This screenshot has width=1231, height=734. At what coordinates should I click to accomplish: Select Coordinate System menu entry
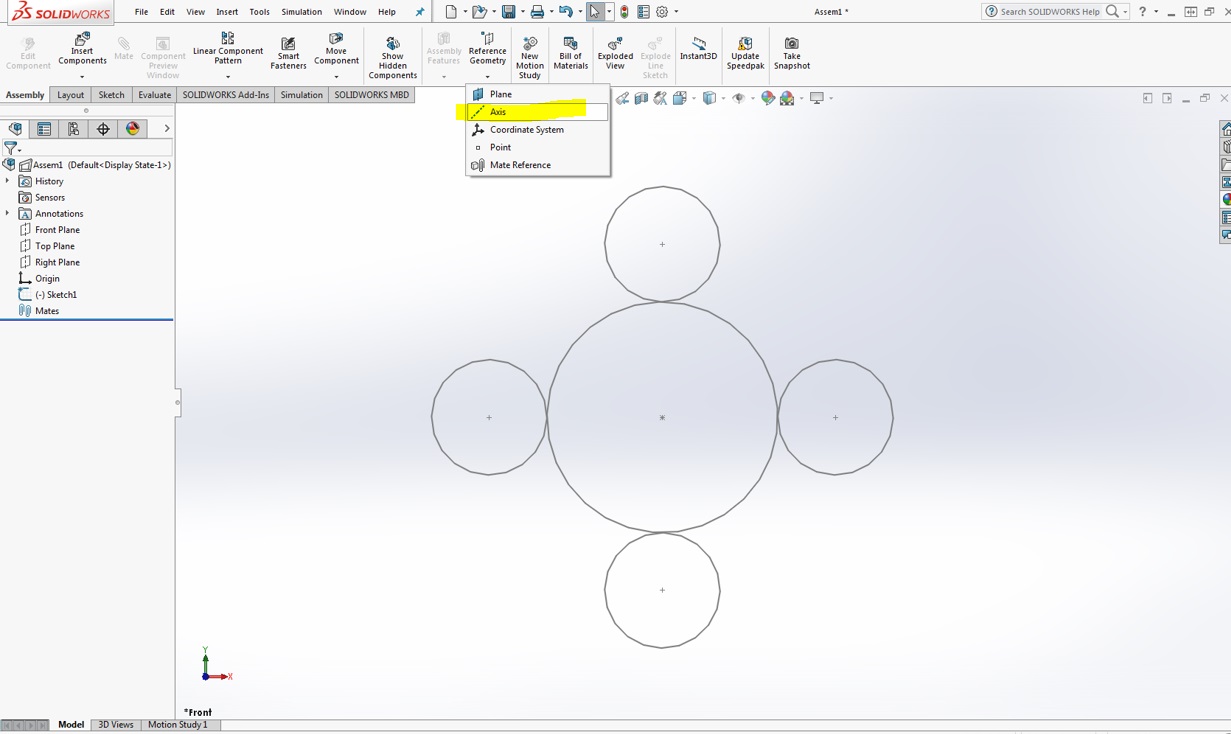(x=526, y=130)
